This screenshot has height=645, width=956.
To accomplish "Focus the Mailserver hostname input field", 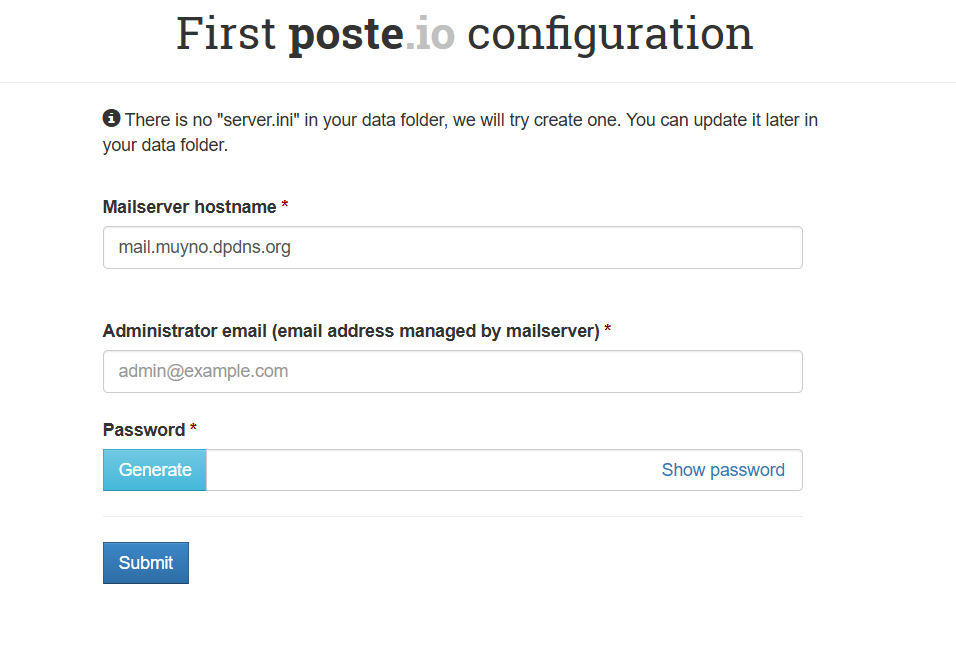I will pos(452,247).
